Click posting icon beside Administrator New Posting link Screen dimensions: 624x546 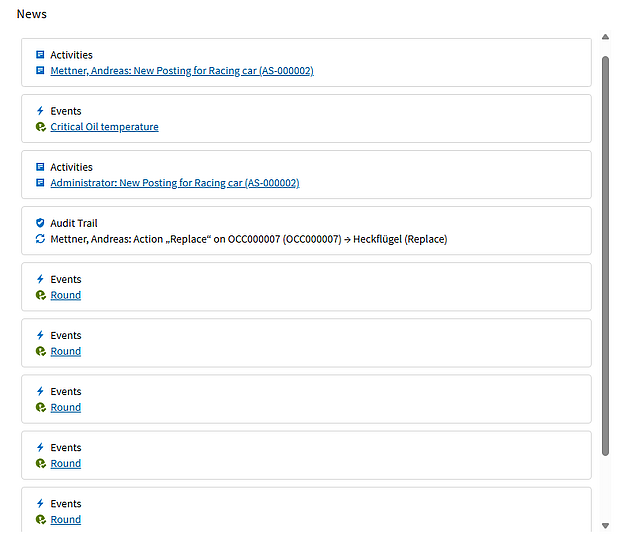pos(40,183)
